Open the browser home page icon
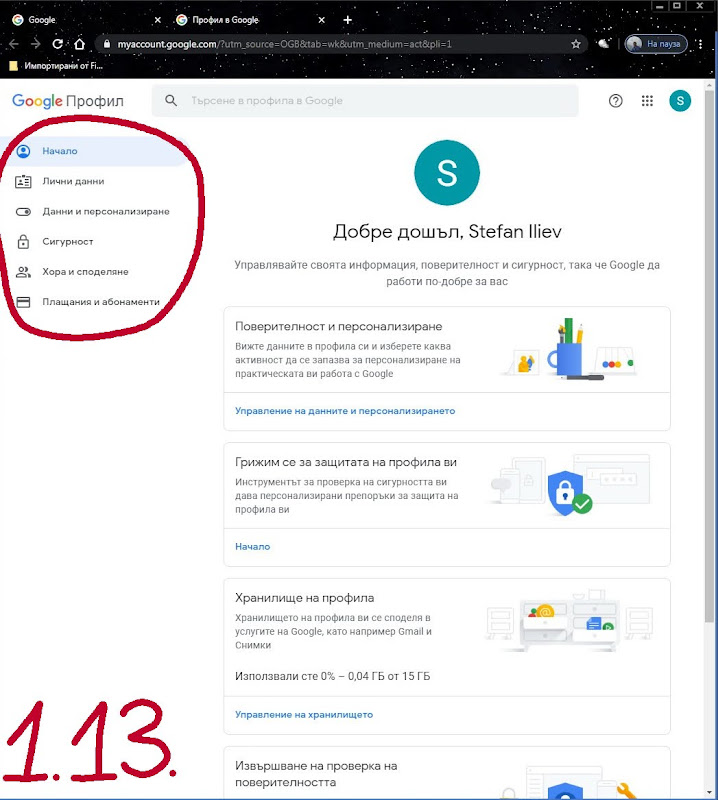This screenshot has width=718, height=800. [79, 44]
